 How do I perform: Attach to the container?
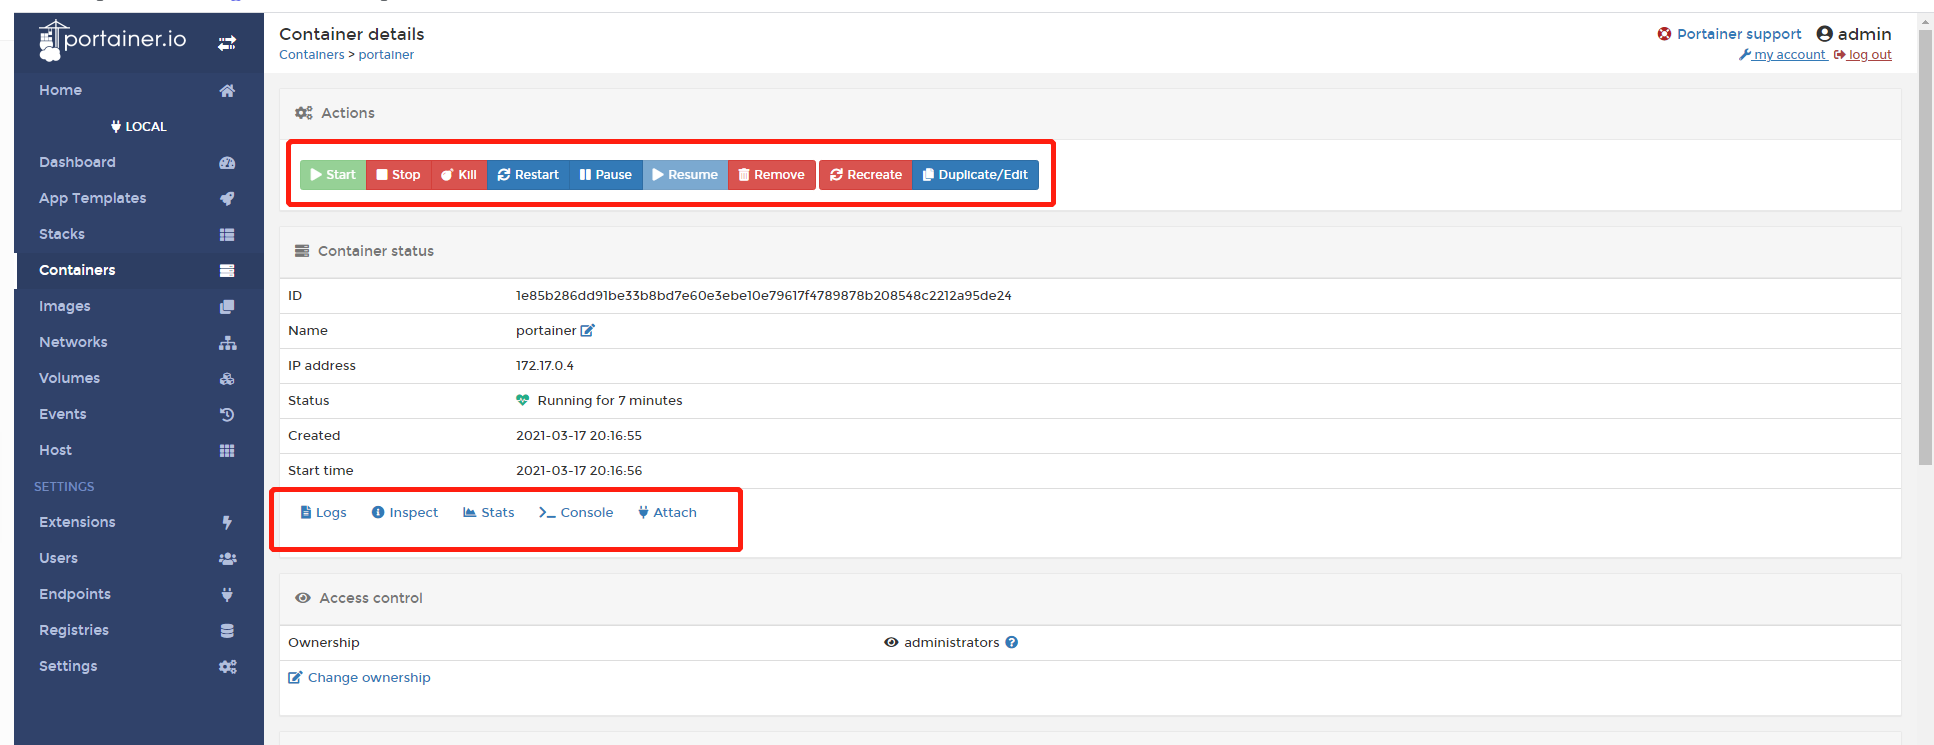click(x=667, y=512)
